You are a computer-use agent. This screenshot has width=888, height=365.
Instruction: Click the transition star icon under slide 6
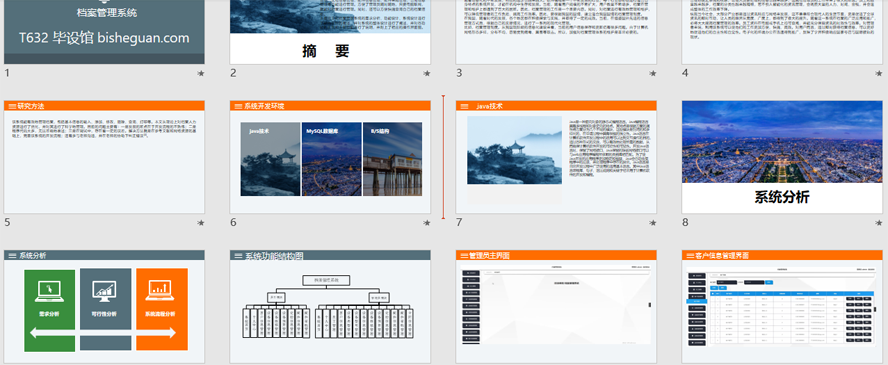426,223
